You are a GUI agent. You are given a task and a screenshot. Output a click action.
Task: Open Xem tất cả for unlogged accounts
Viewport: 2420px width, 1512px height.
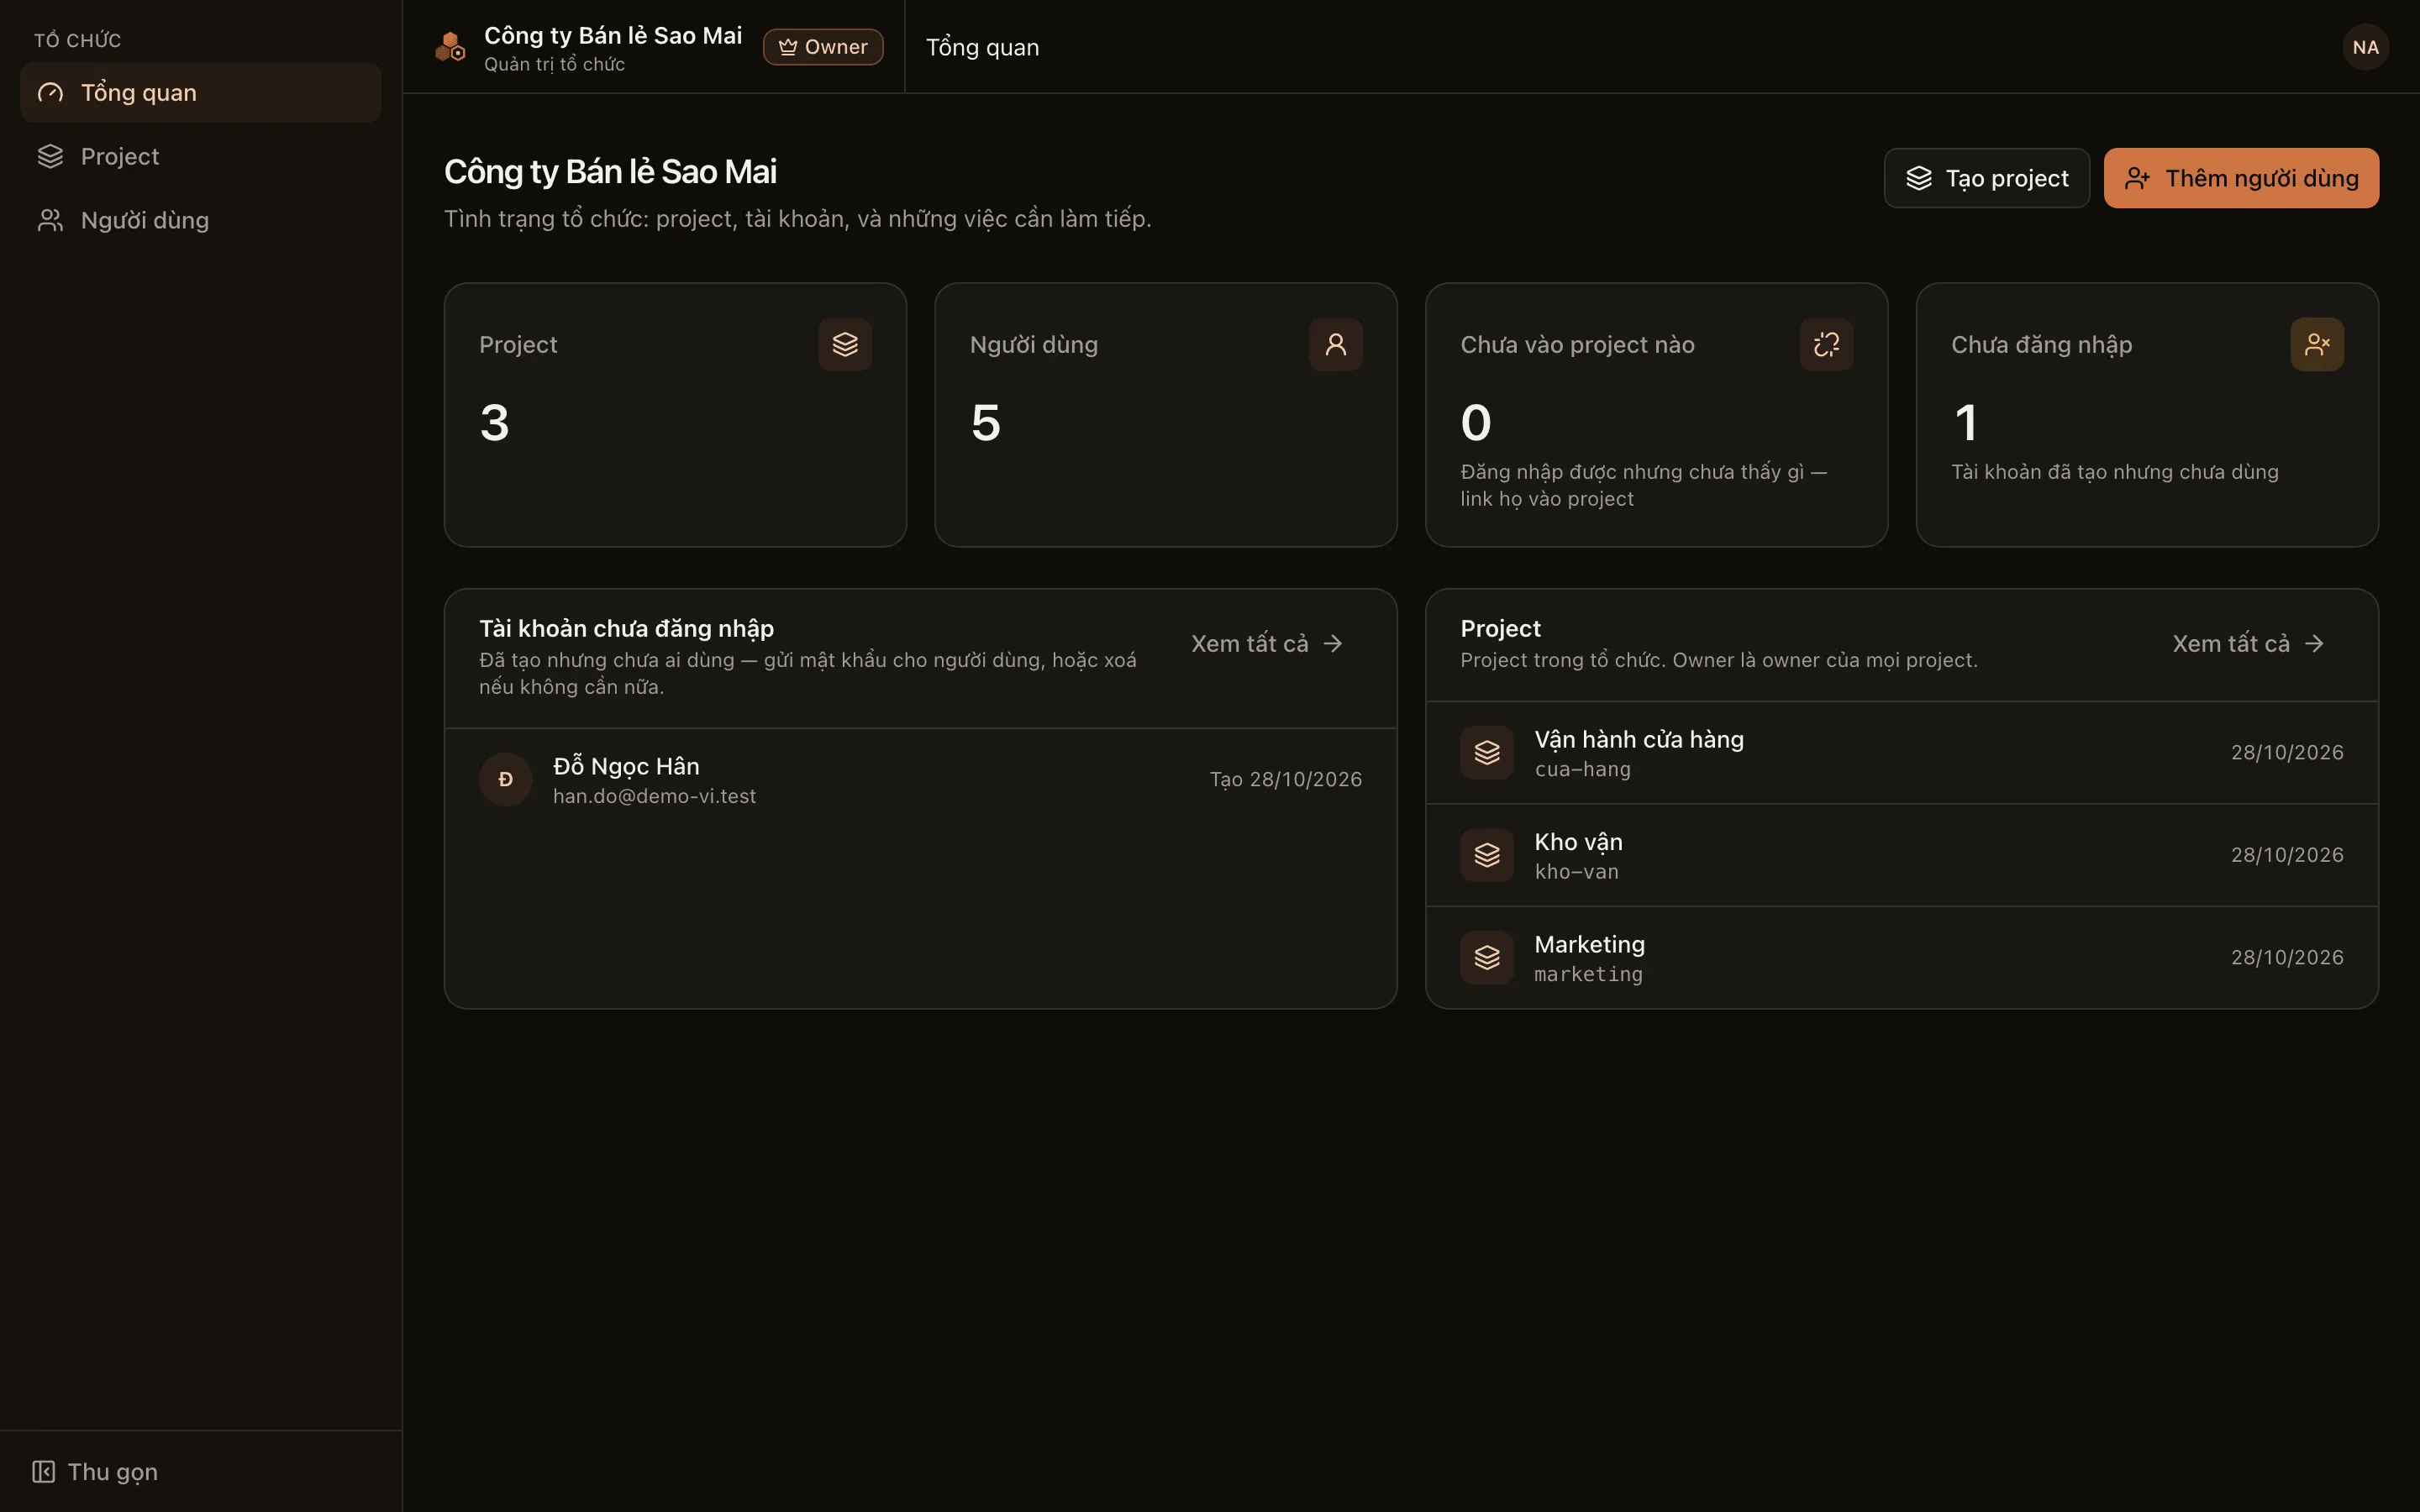click(1267, 644)
